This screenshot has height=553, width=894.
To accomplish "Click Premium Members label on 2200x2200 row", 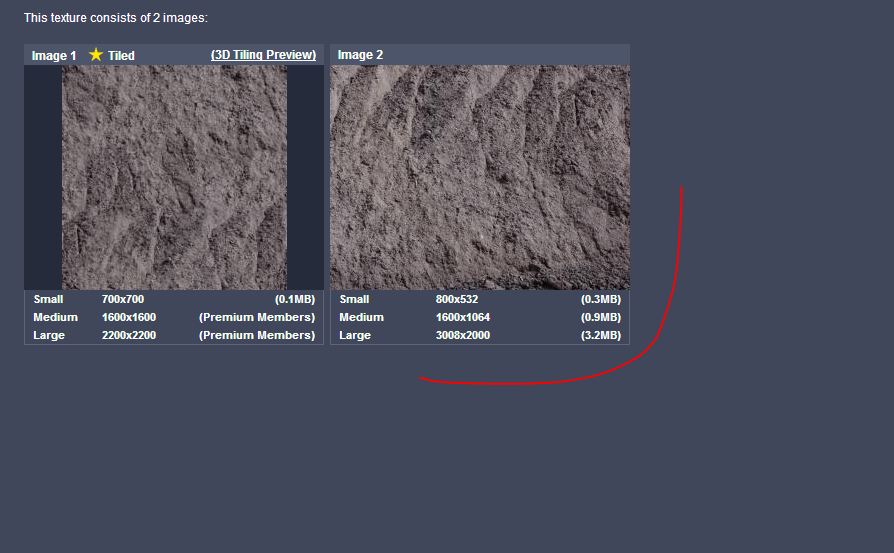I will (x=257, y=335).
